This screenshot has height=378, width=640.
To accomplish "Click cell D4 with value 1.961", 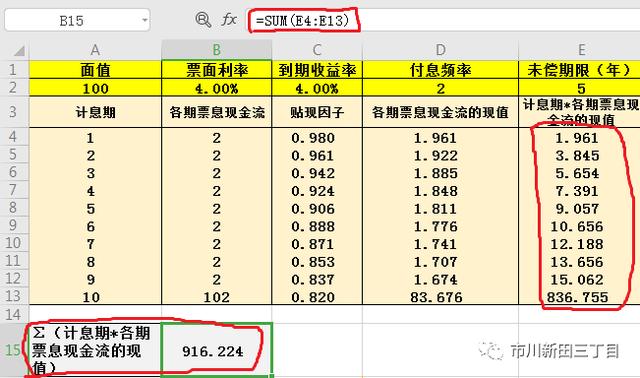I will pyautogui.click(x=440, y=138).
